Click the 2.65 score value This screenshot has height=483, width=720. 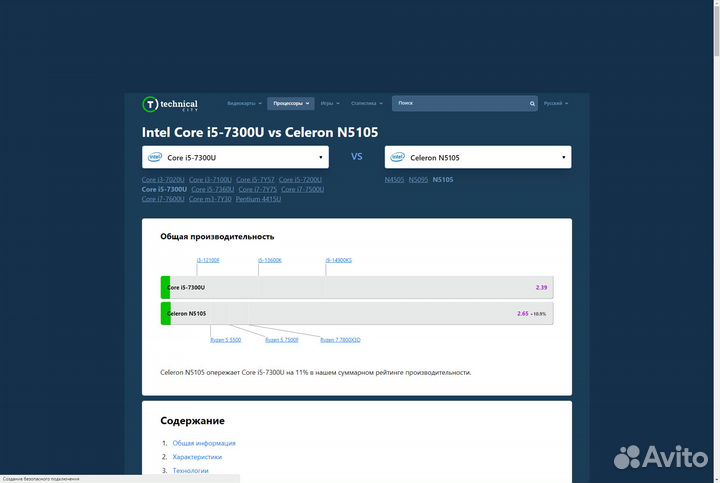(523, 314)
